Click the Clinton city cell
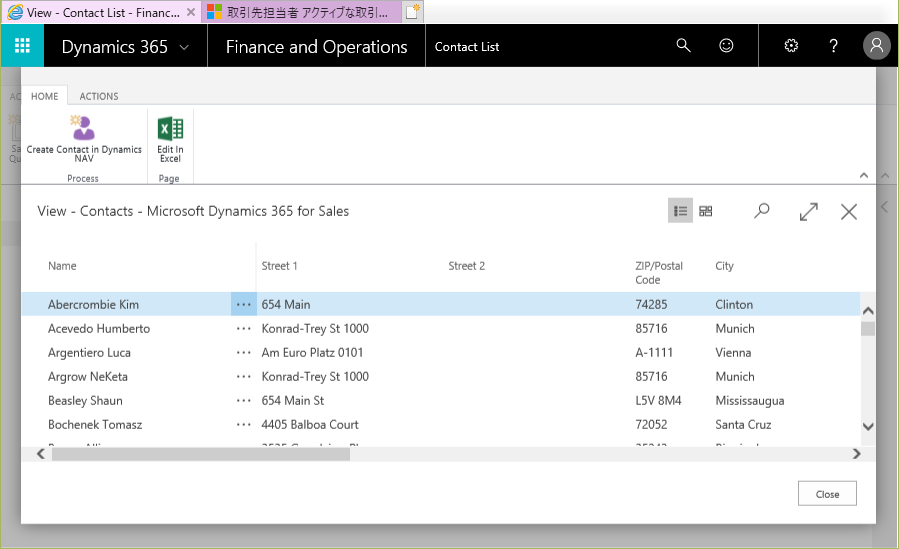 pyautogui.click(x=734, y=304)
